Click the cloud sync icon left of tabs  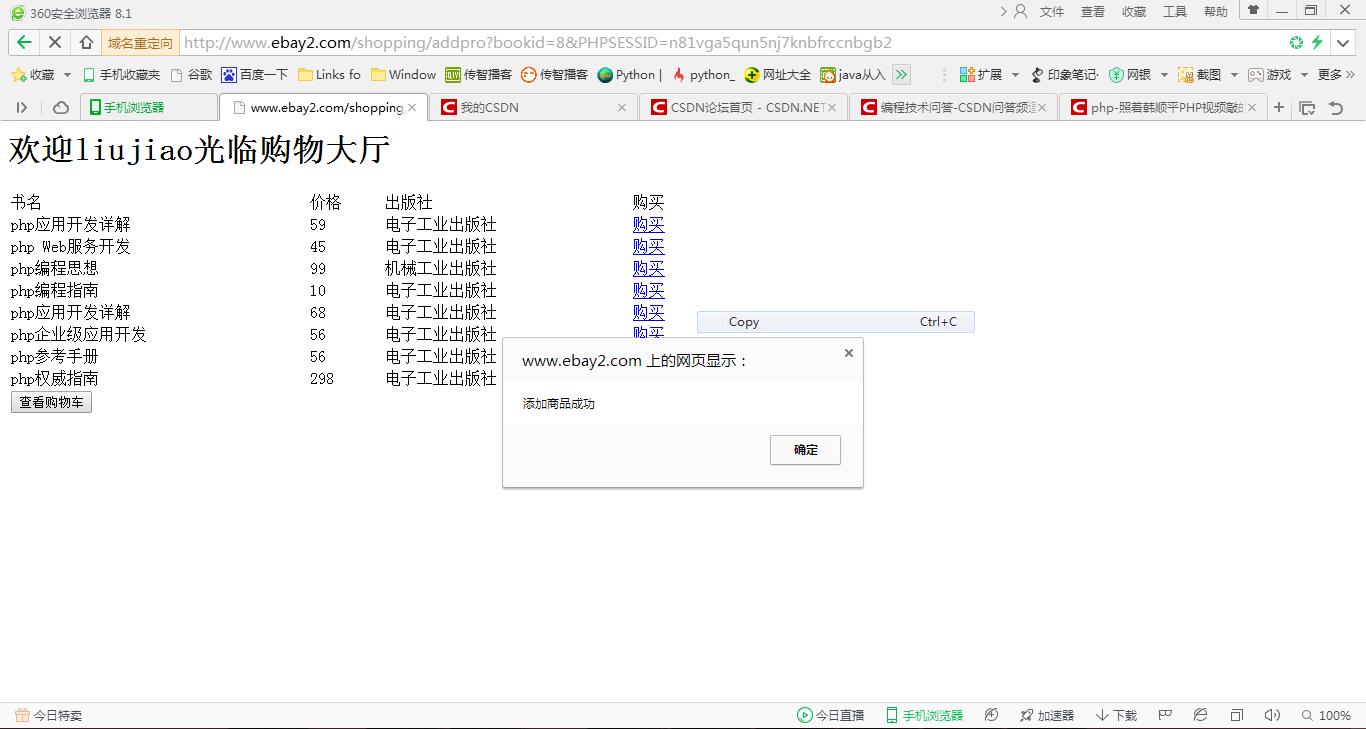[61, 107]
